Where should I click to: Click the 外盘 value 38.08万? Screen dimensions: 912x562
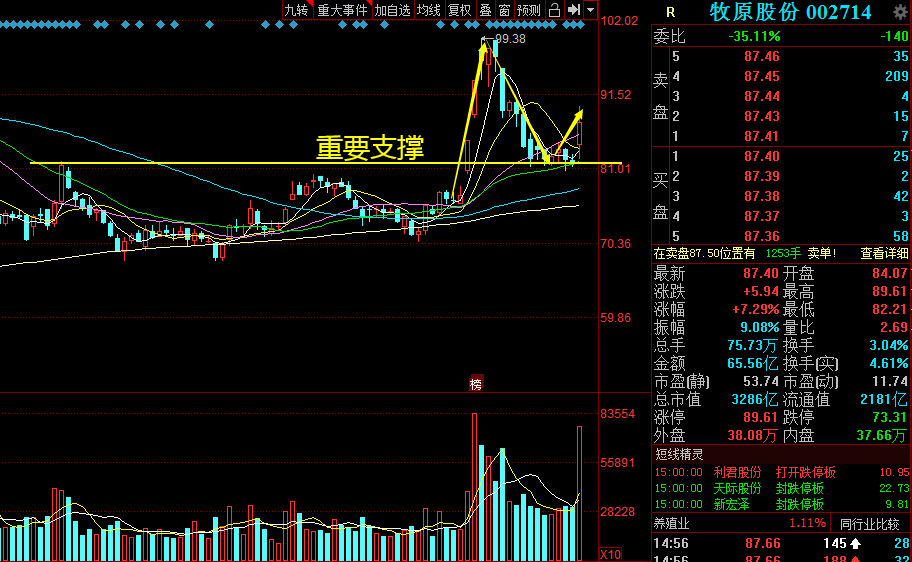pos(753,435)
